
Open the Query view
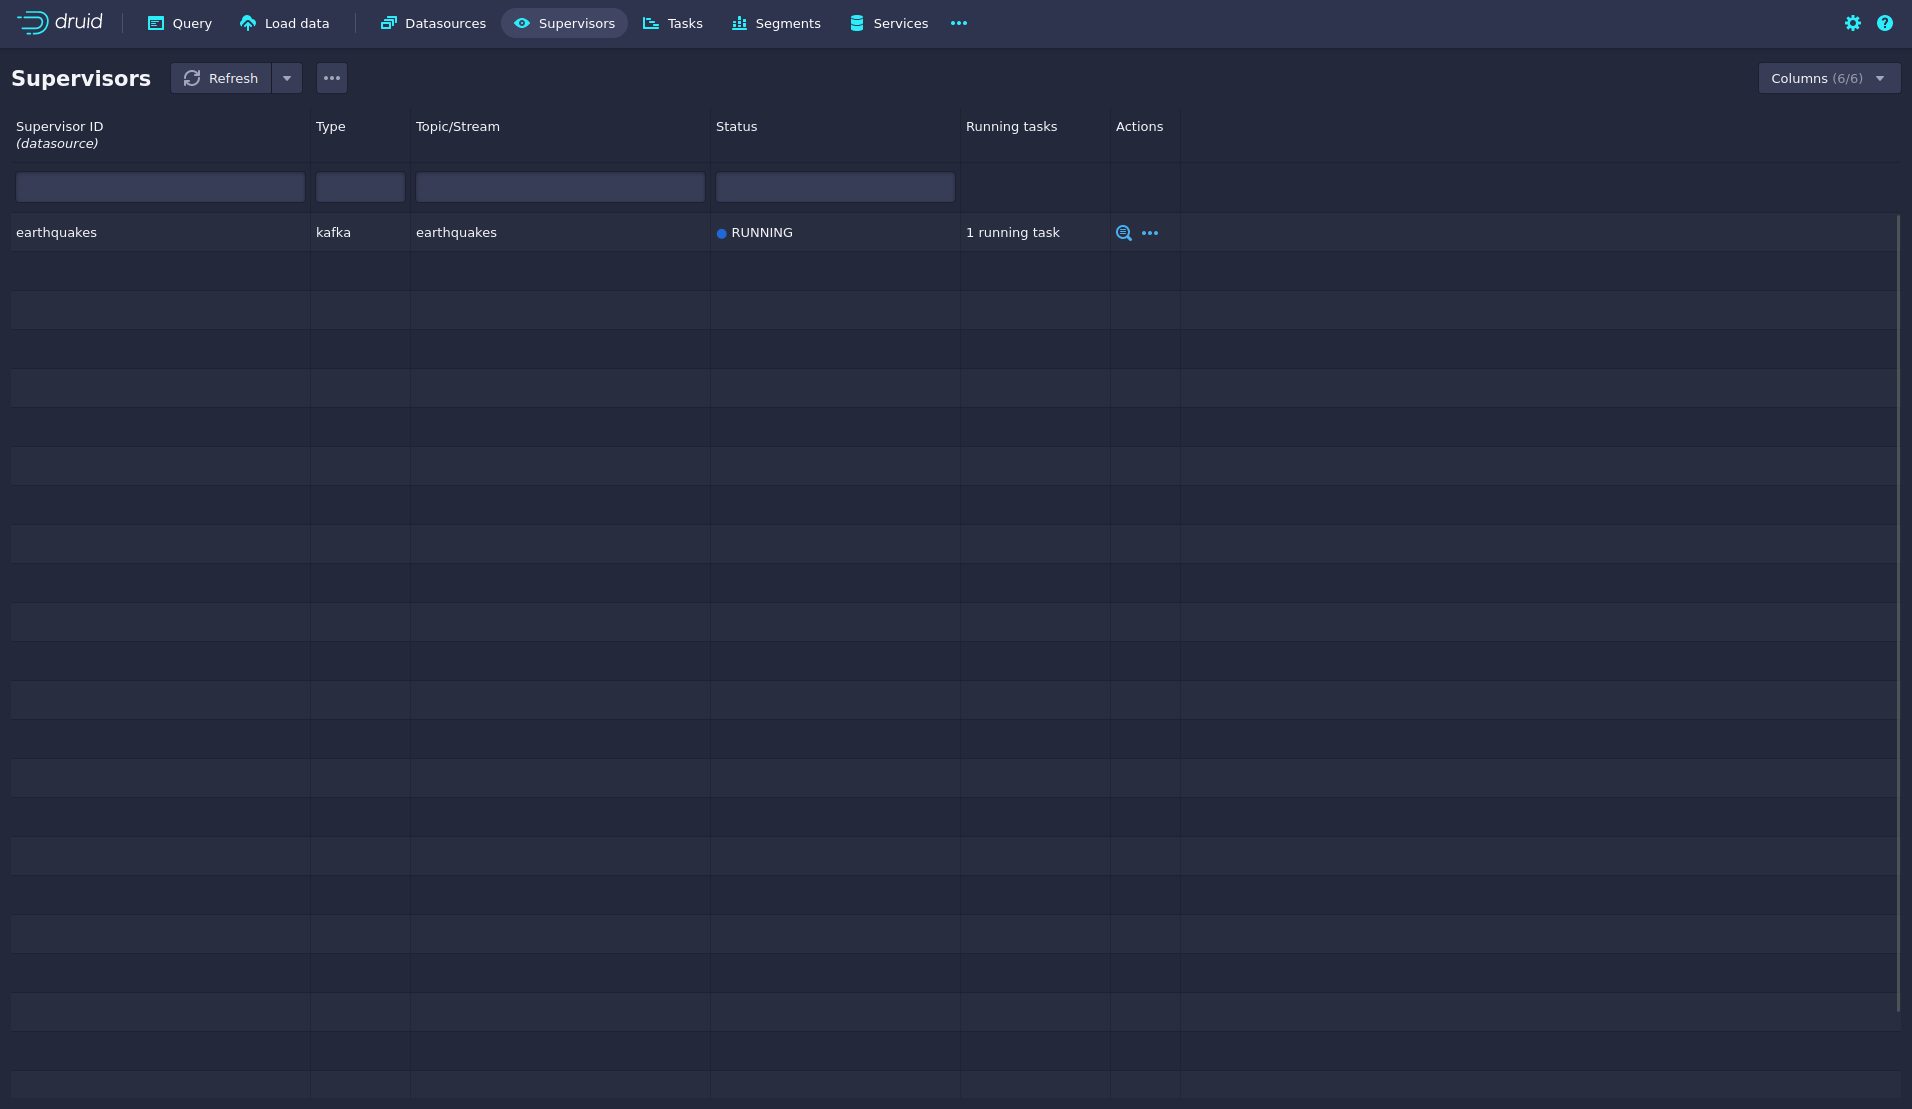180,23
